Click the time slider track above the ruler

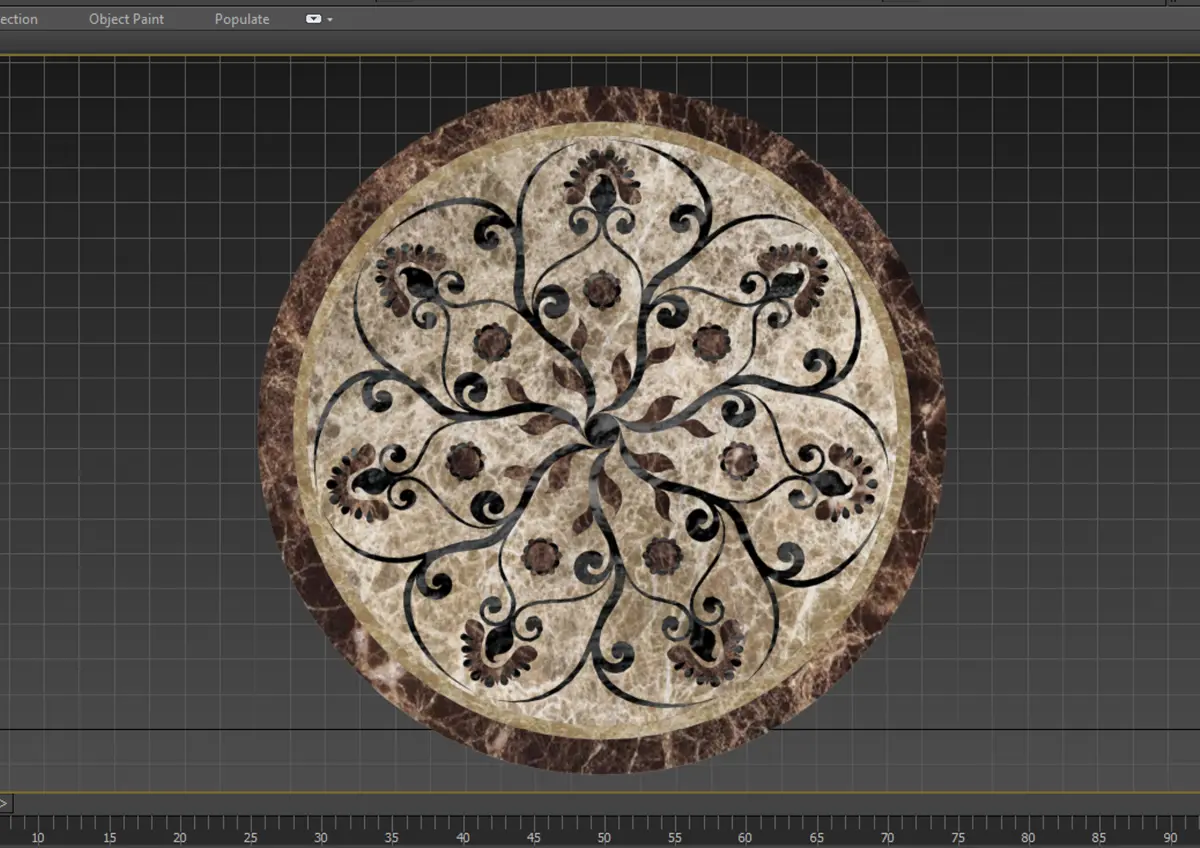pos(606,803)
